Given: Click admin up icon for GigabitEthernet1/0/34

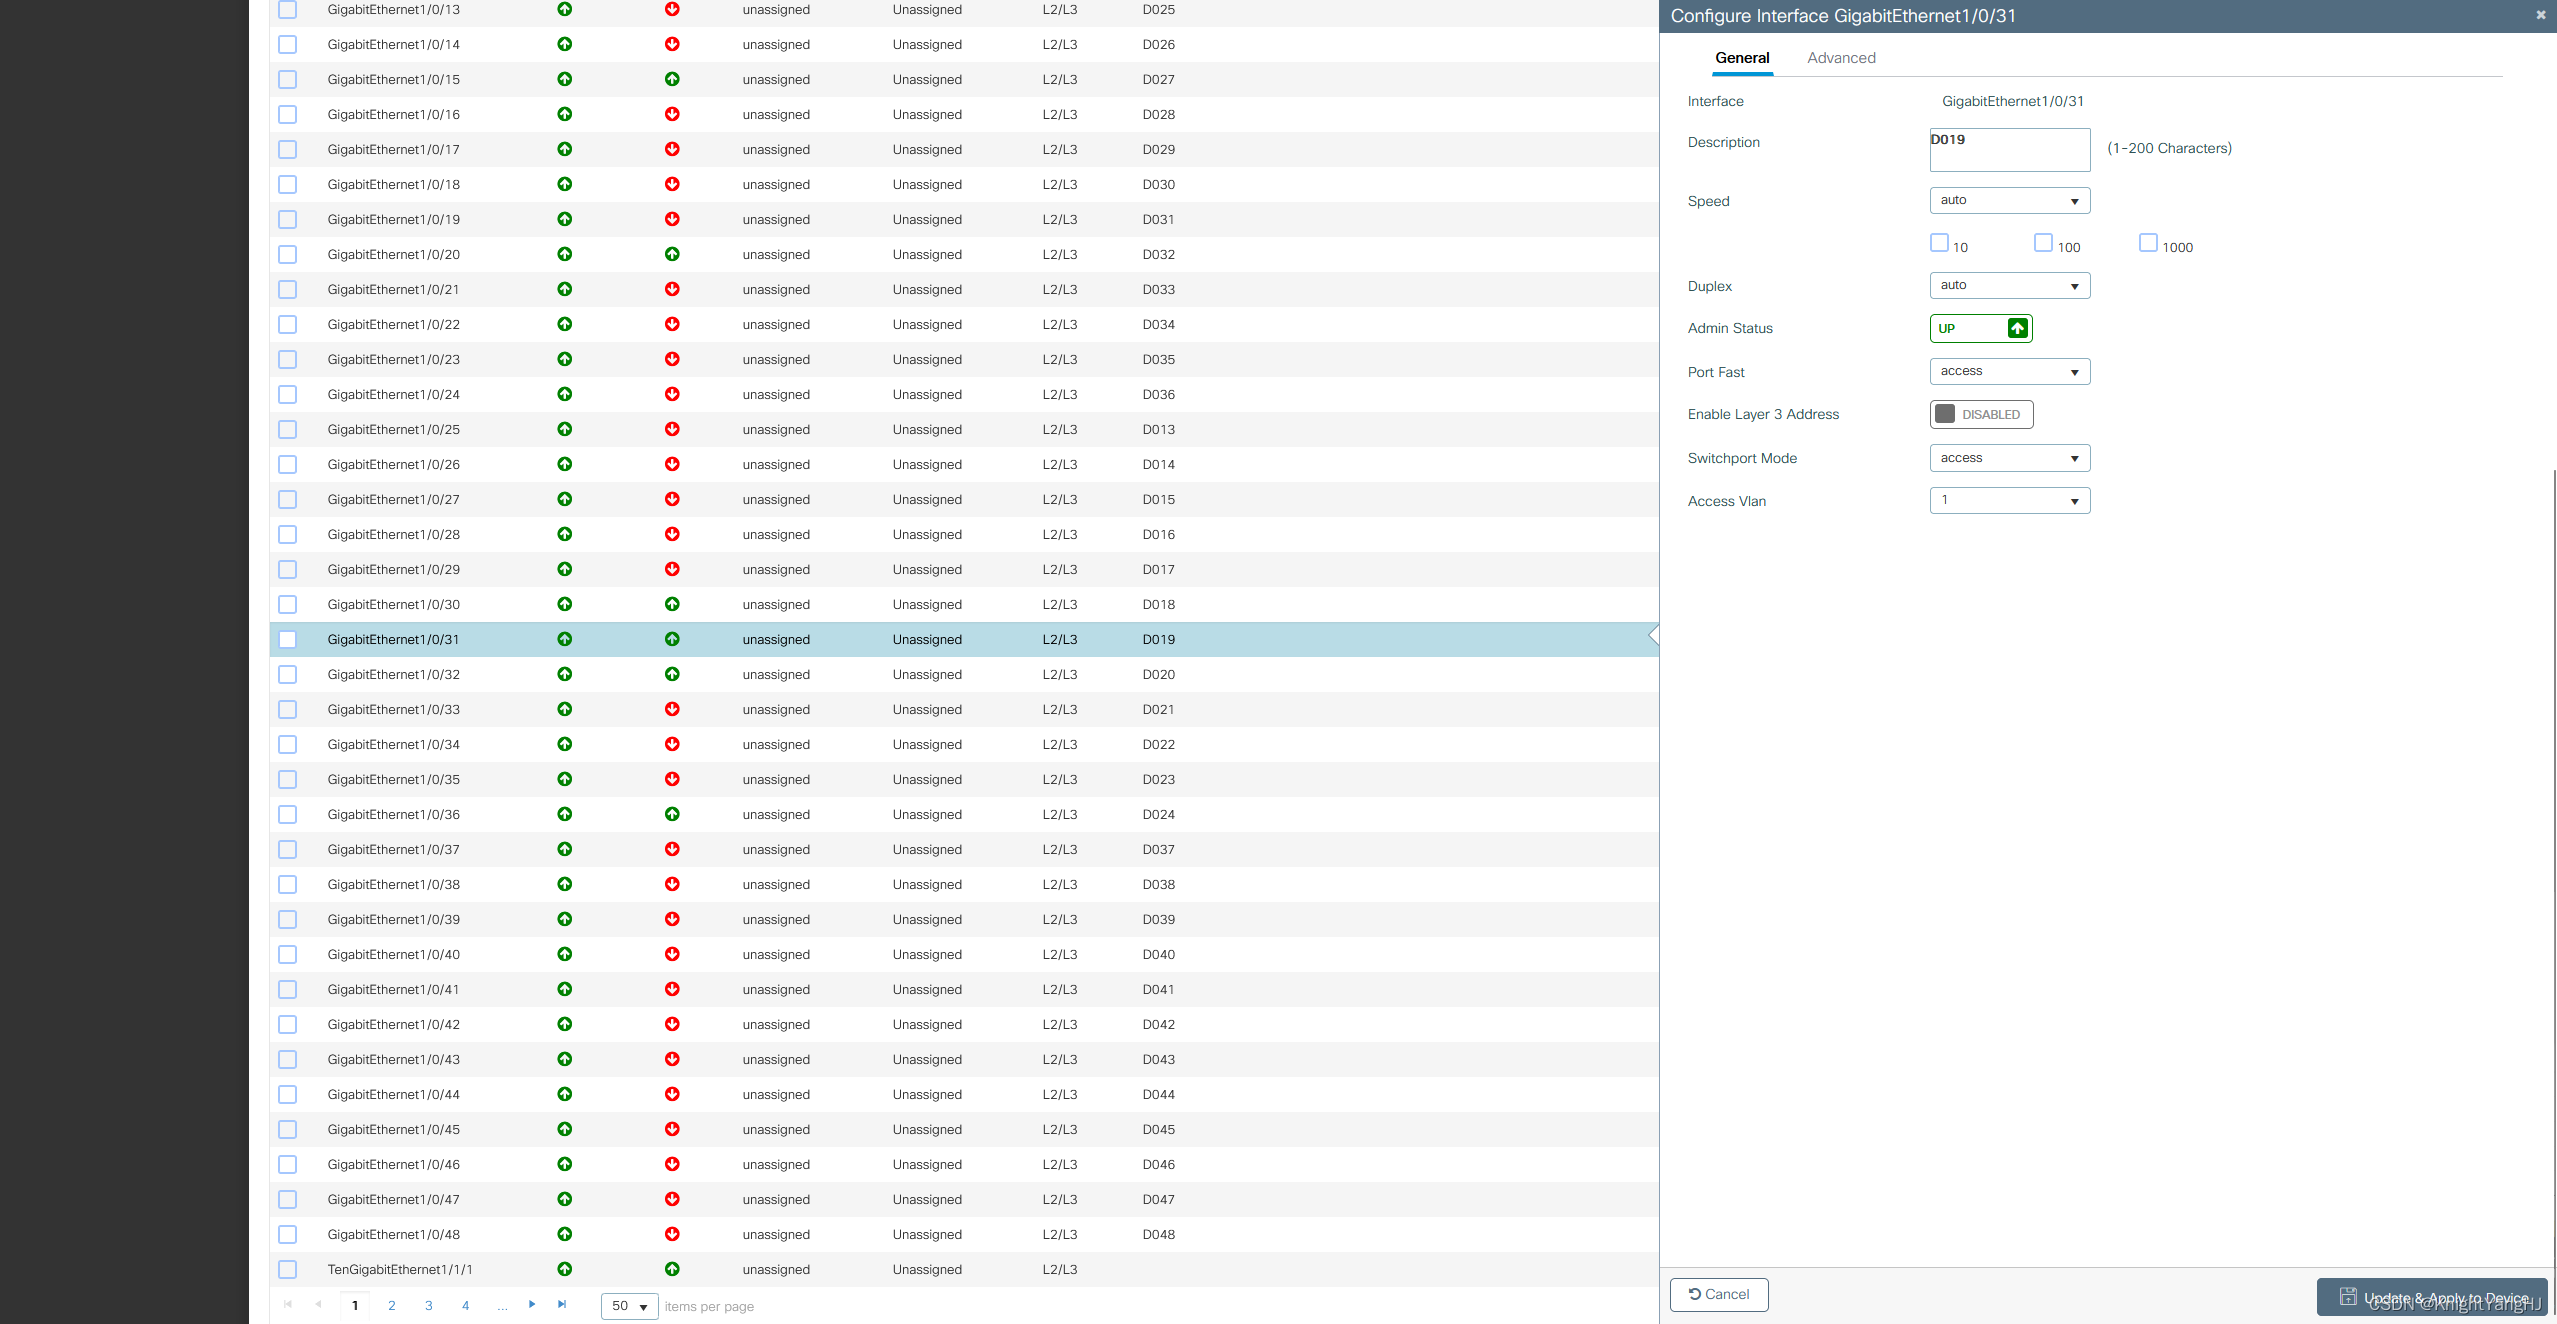Looking at the screenshot, I should (565, 744).
